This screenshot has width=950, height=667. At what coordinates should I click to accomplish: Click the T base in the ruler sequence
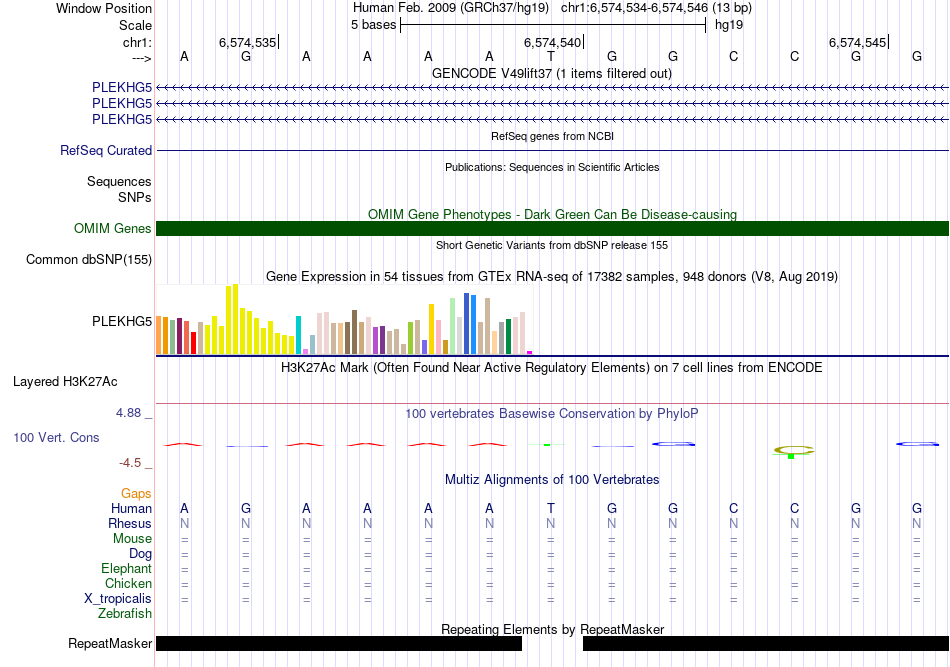point(551,56)
